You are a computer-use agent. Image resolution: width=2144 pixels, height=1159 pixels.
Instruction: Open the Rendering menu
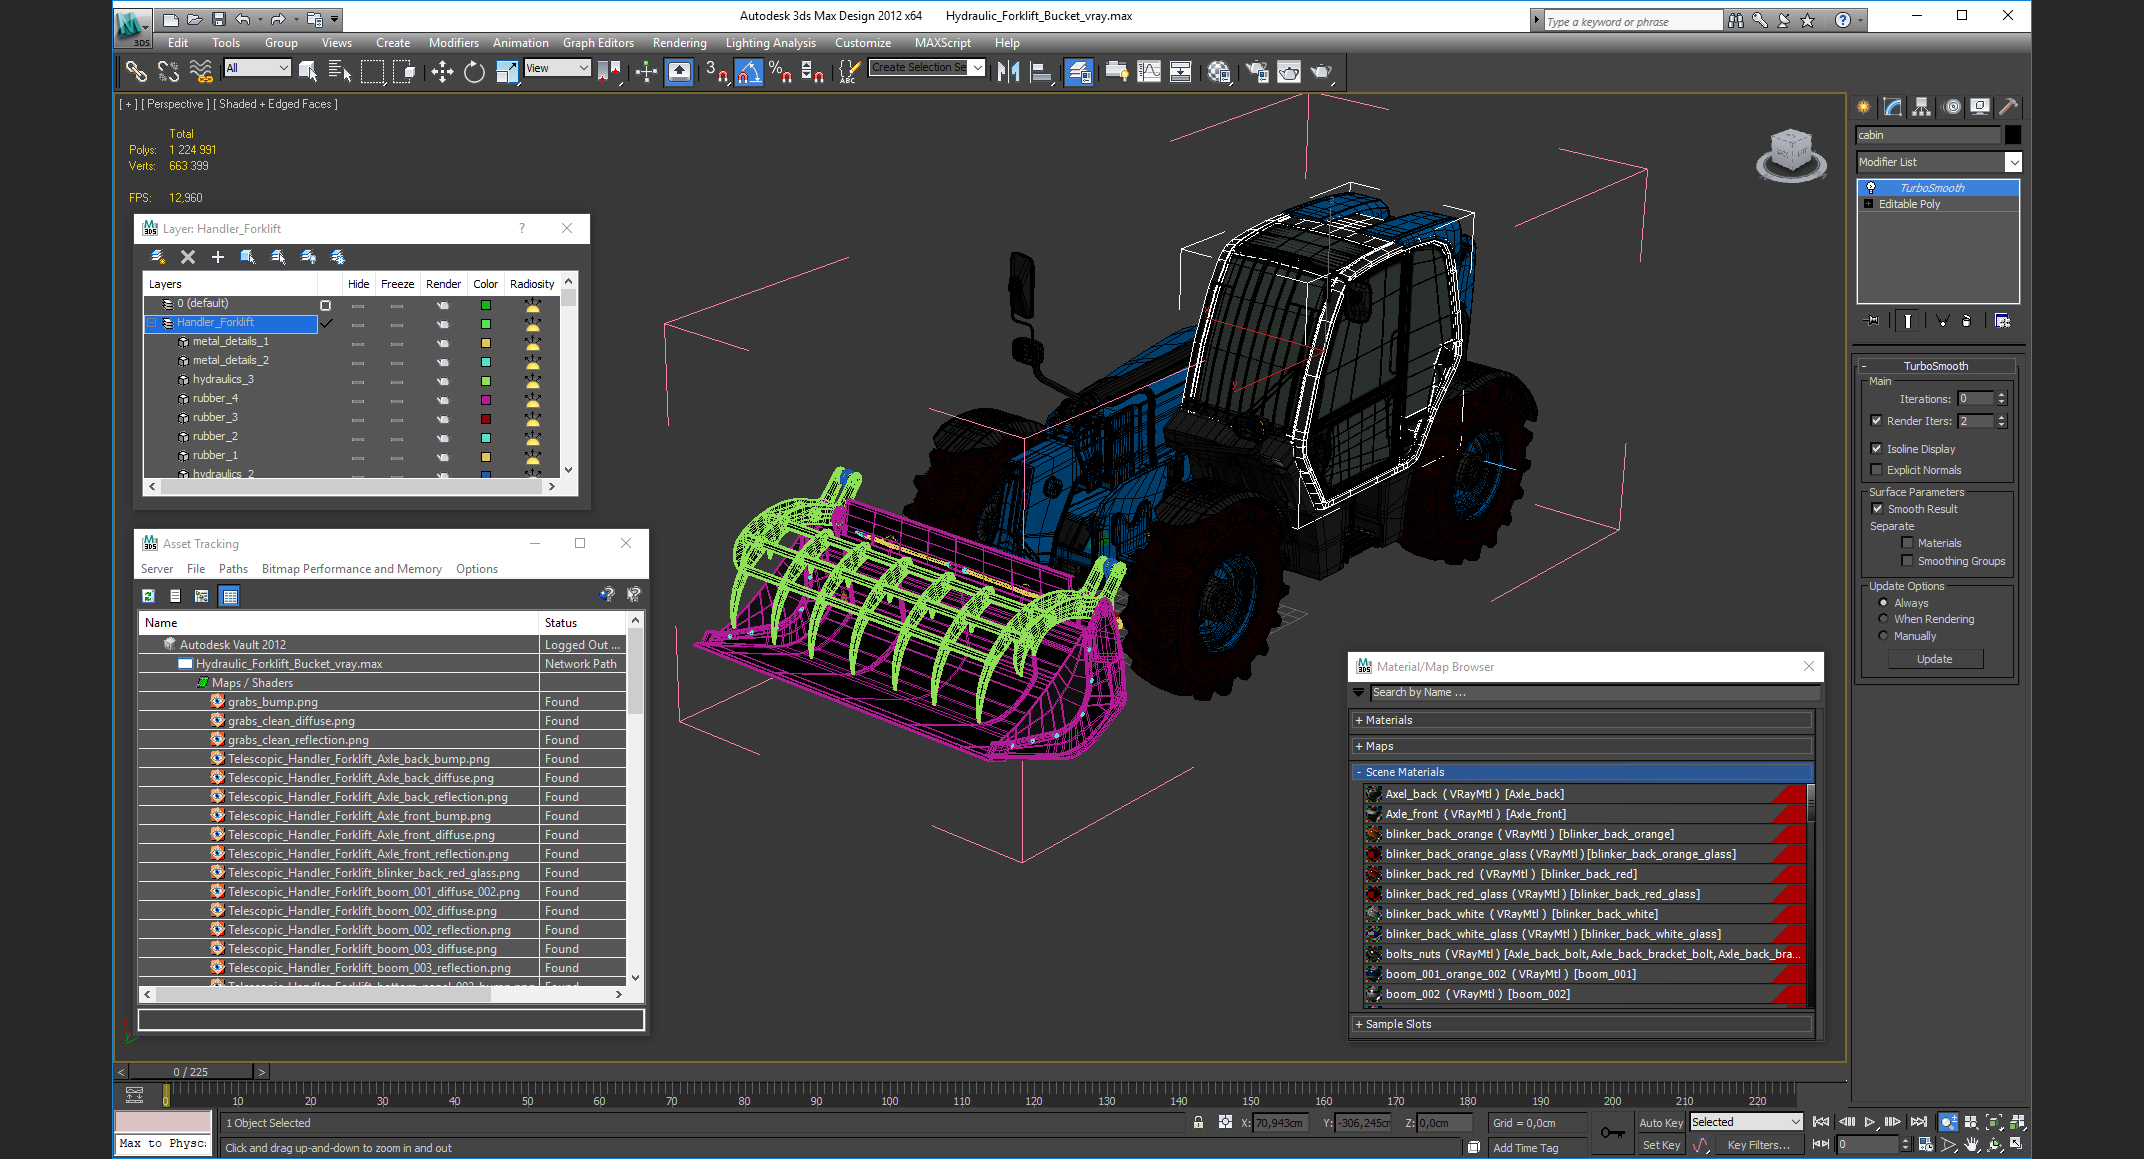[679, 43]
